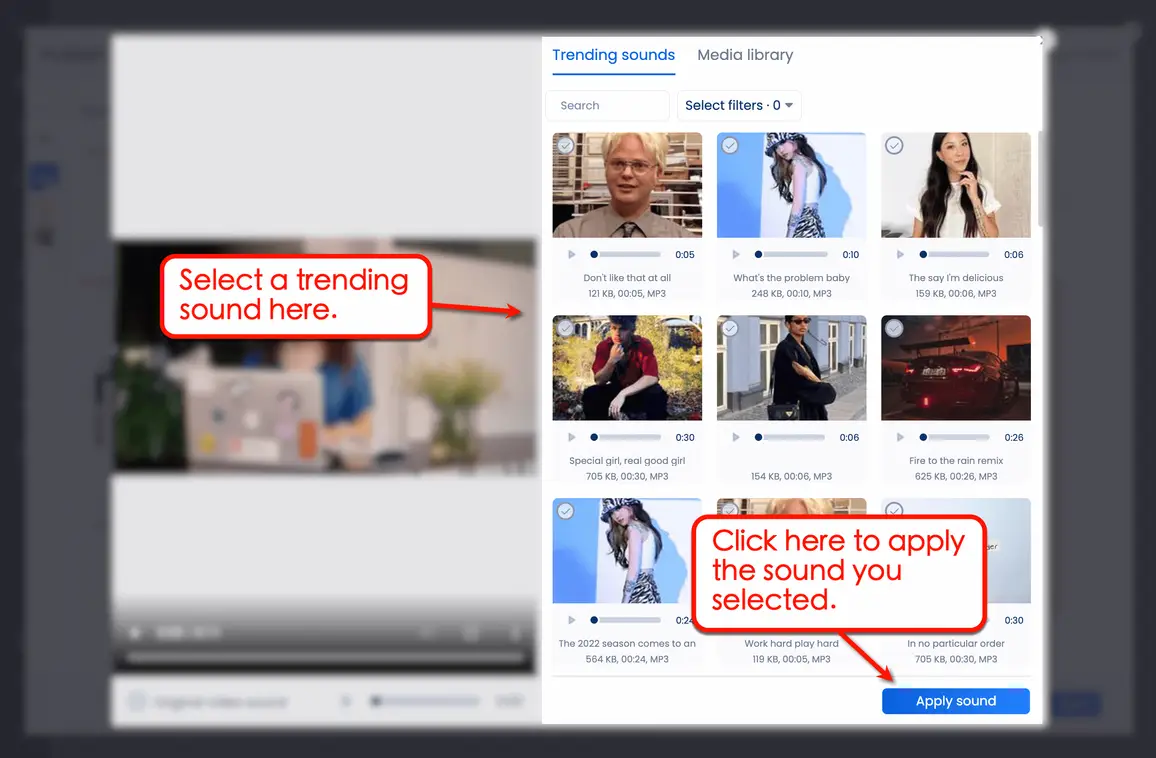Viewport: 1156px width, 758px height.
Task: Play the preview of 'What's the problem baby'
Action: 736,254
